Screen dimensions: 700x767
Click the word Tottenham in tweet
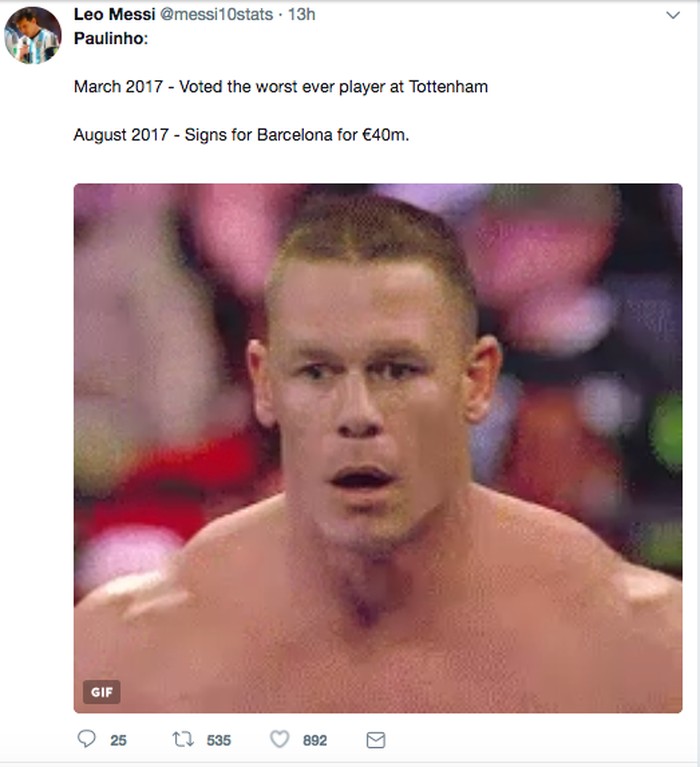click(449, 87)
